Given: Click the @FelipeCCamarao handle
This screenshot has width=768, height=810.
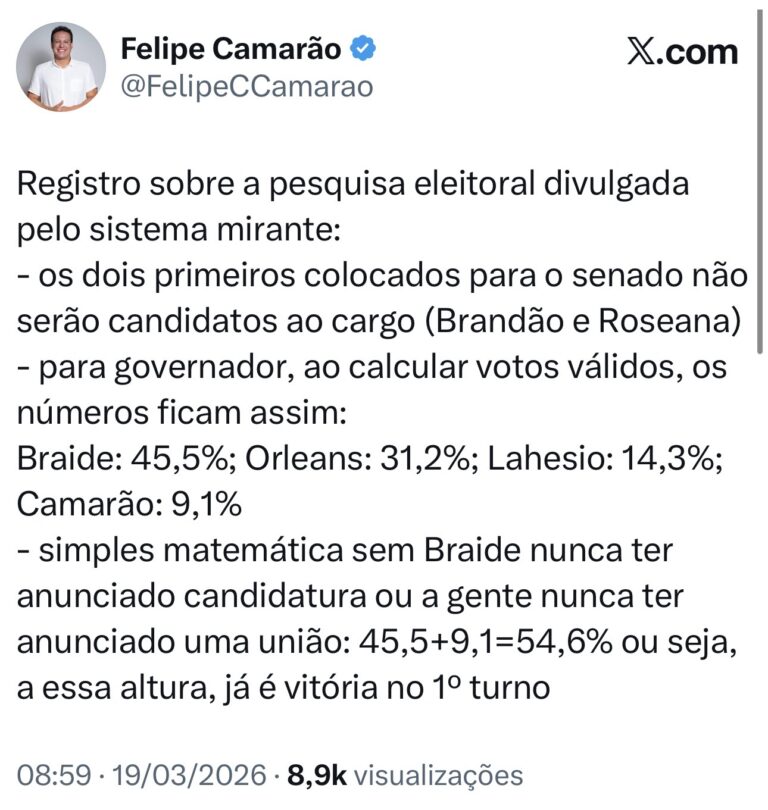Looking at the screenshot, I should pyautogui.click(x=246, y=87).
